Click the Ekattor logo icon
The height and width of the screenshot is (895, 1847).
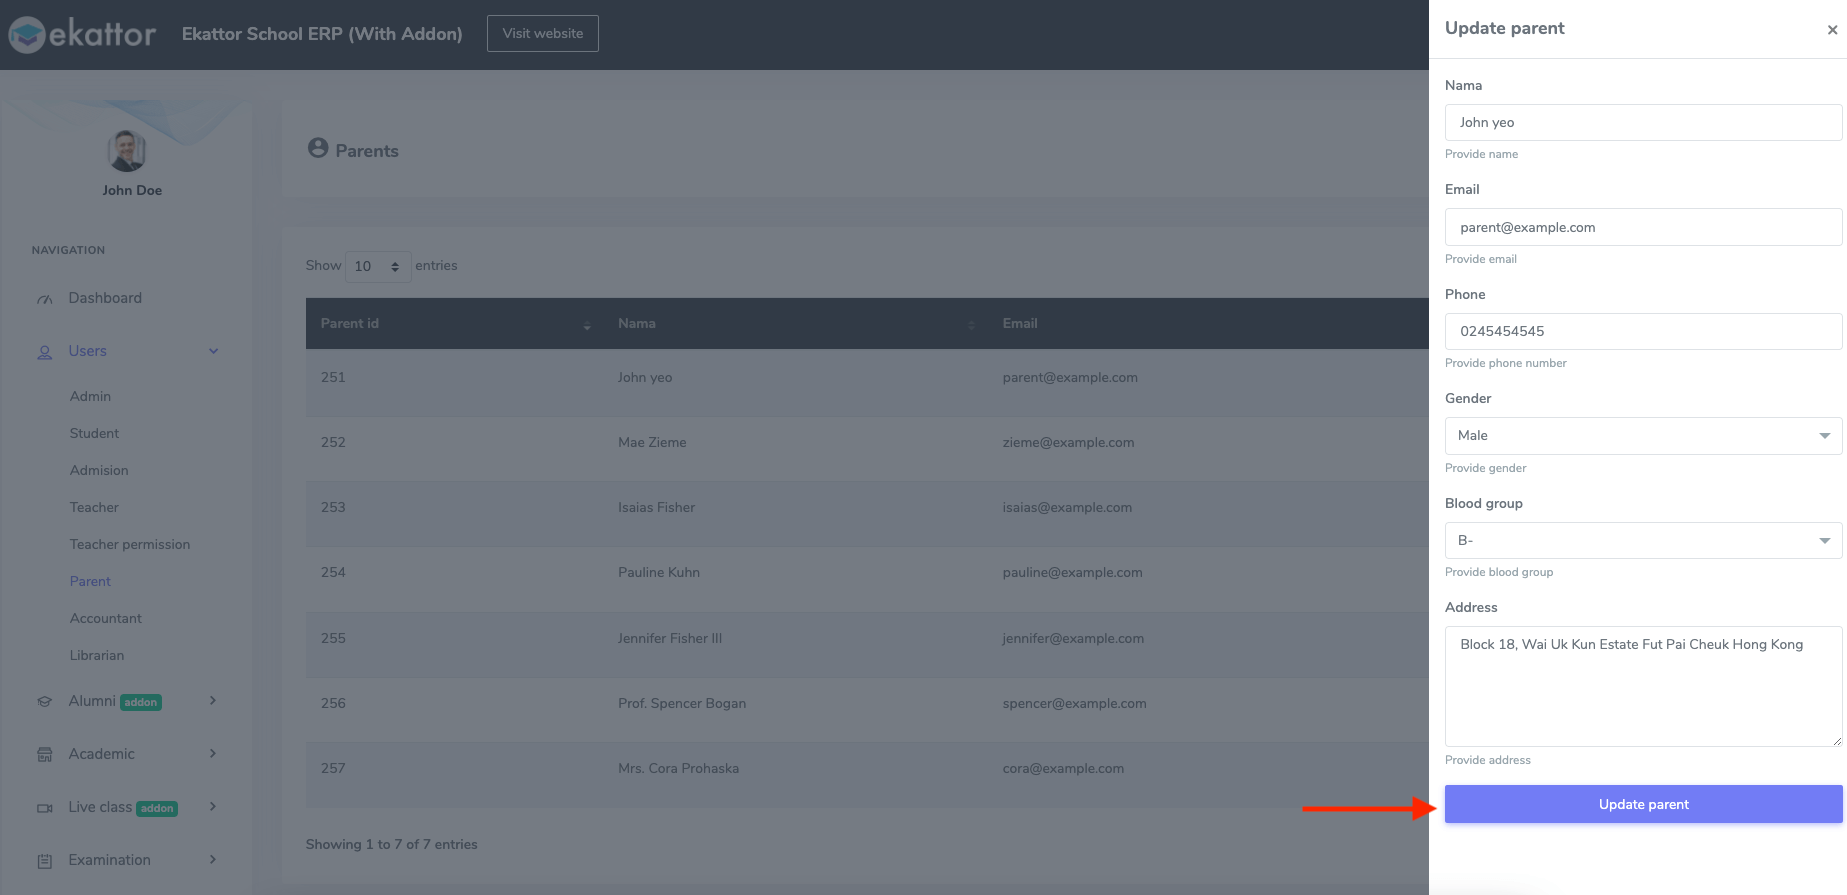pyautogui.click(x=27, y=35)
